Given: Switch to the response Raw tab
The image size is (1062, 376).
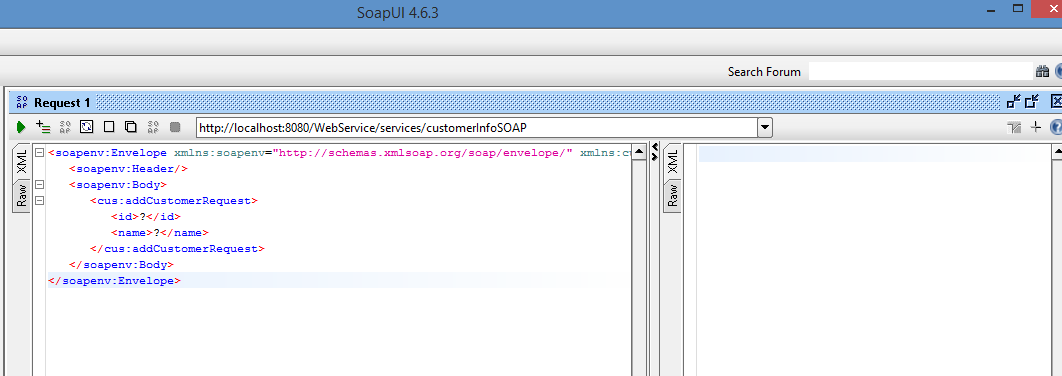Looking at the screenshot, I should tap(673, 196).
